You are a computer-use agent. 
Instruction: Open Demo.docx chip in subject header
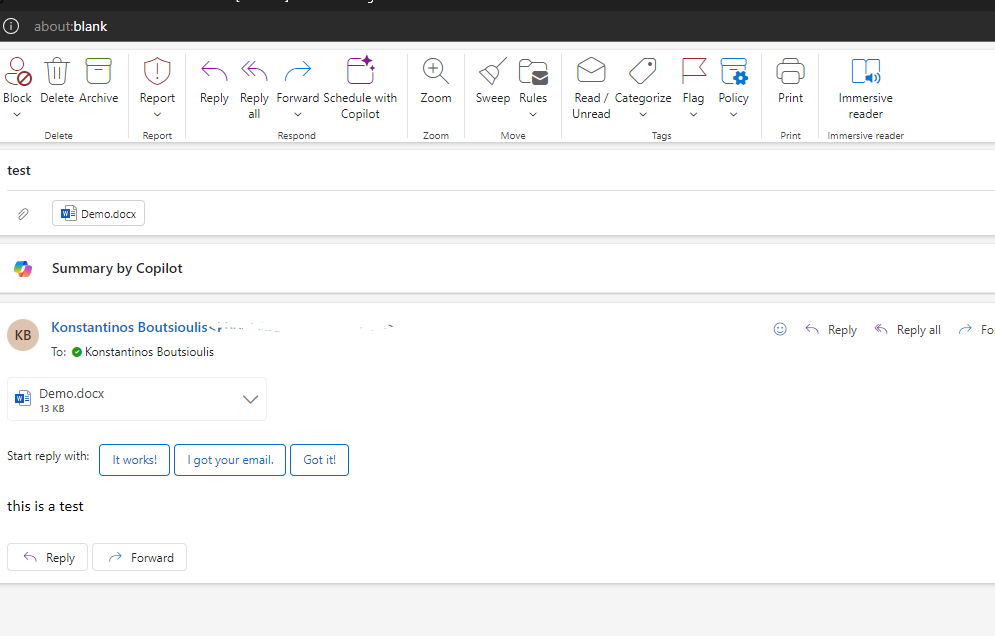click(98, 213)
